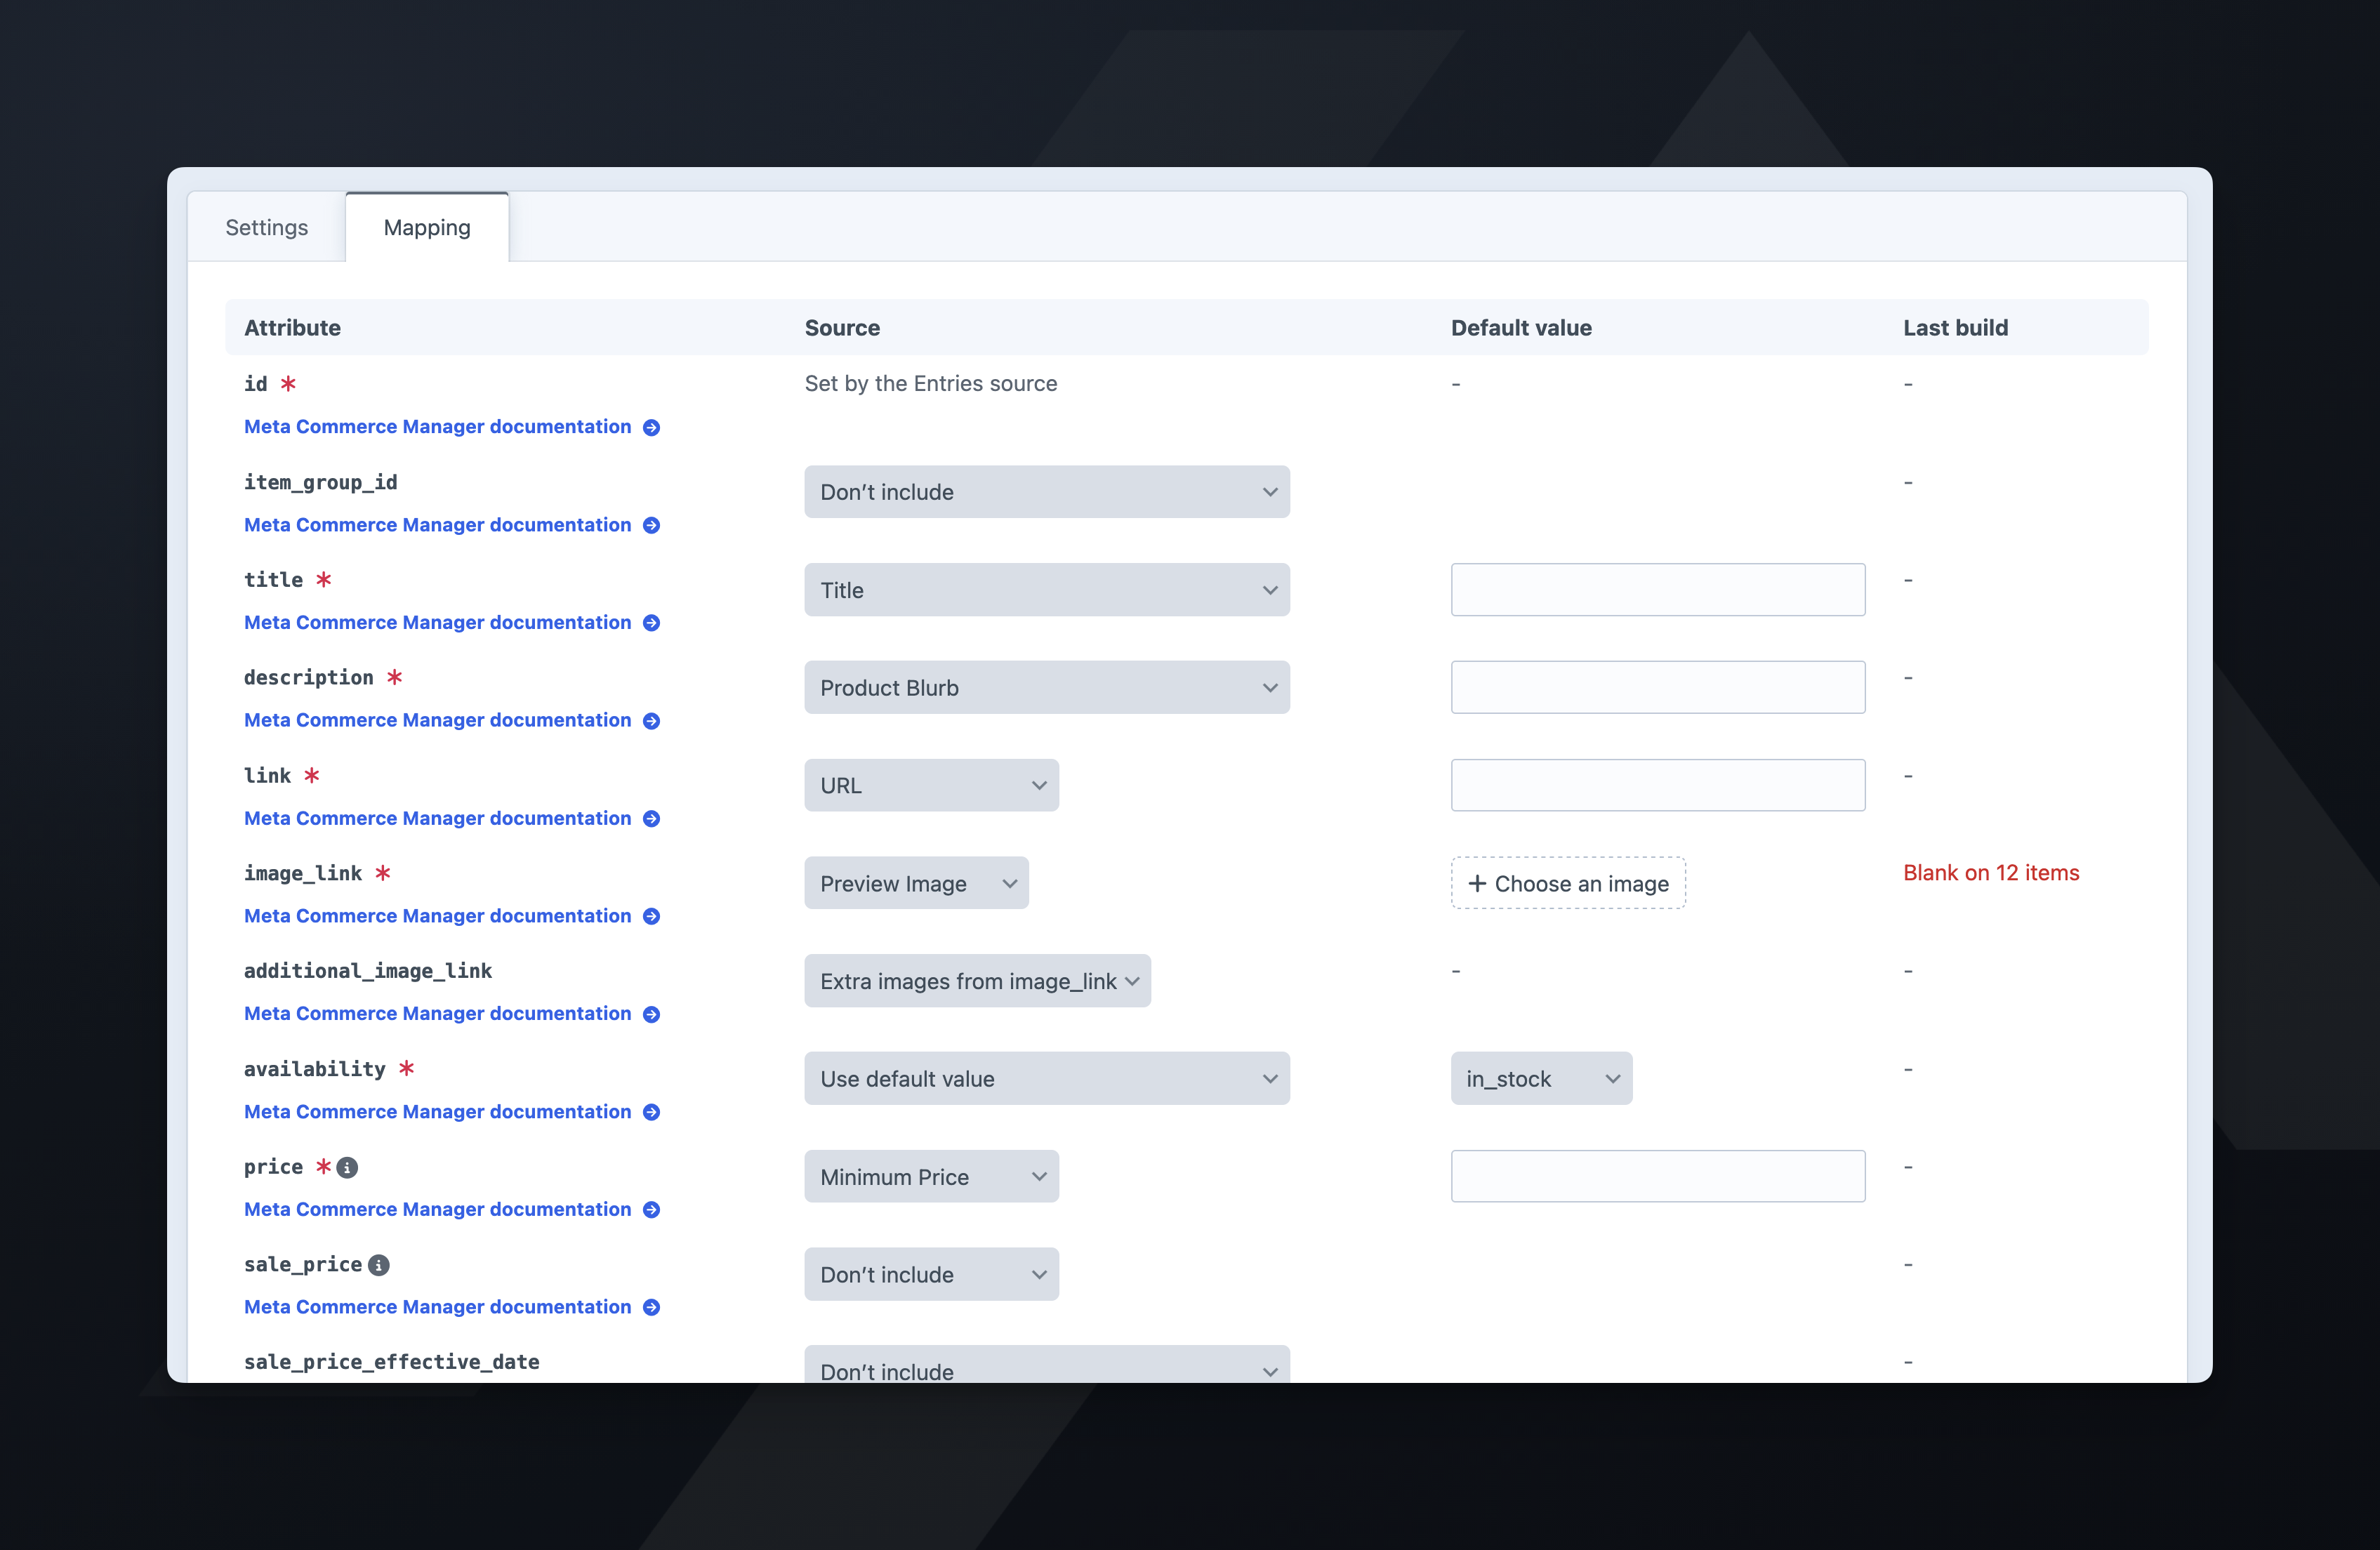This screenshot has width=2380, height=1550.
Task: Click the item_group_id attribute name
Action: coord(321,482)
